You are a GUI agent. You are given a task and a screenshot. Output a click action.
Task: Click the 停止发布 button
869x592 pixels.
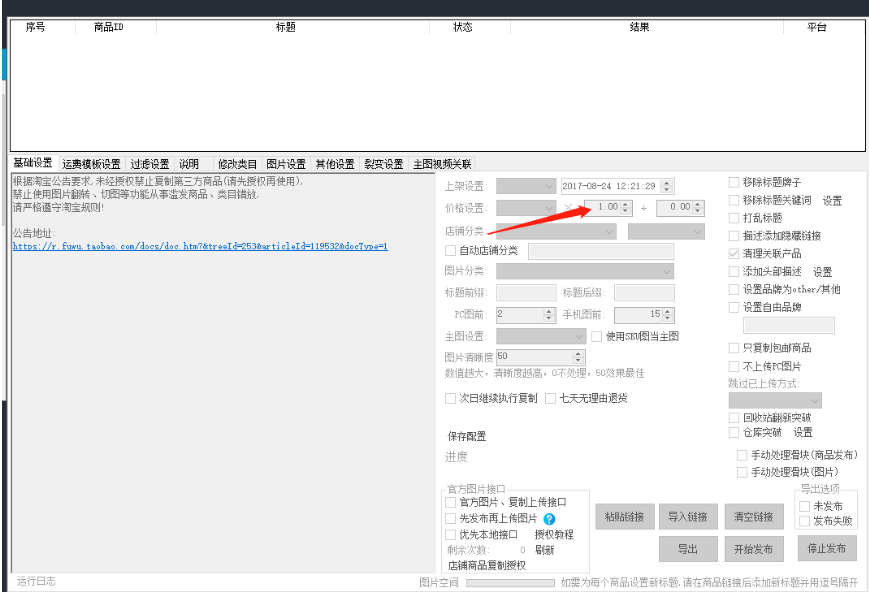click(x=826, y=549)
